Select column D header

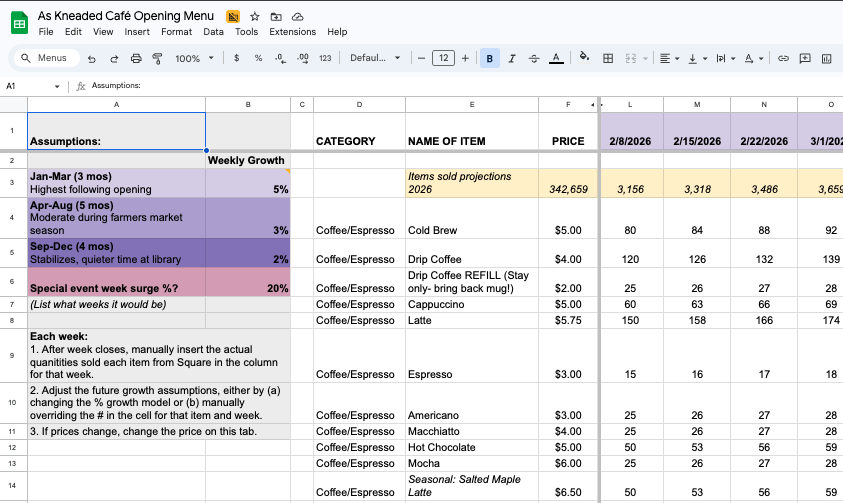point(359,105)
